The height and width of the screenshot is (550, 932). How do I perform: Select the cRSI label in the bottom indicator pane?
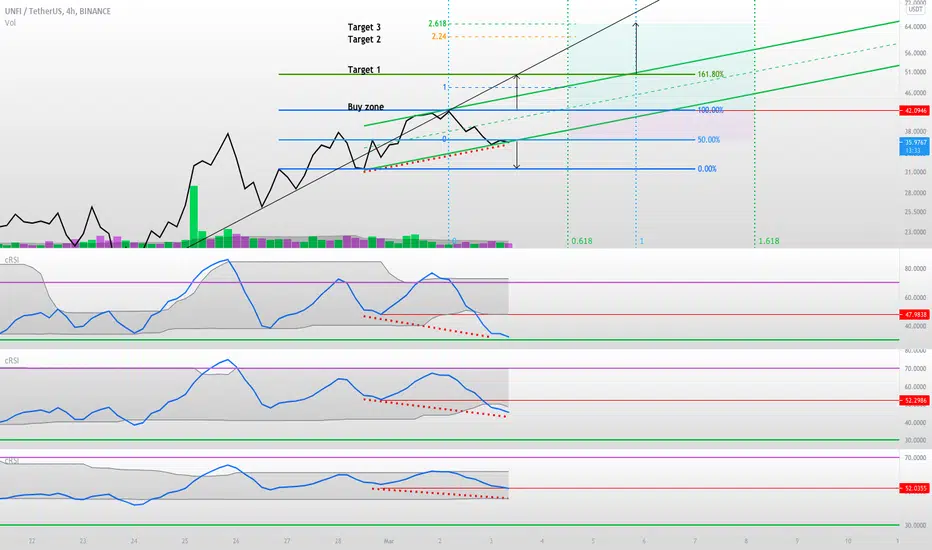point(11,461)
